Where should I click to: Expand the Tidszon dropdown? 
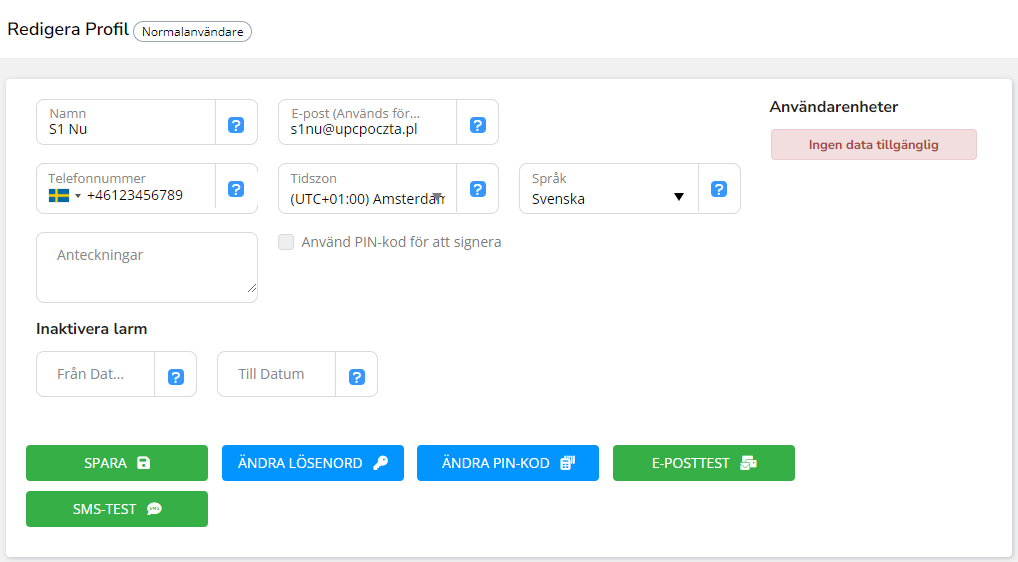tap(368, 198)
